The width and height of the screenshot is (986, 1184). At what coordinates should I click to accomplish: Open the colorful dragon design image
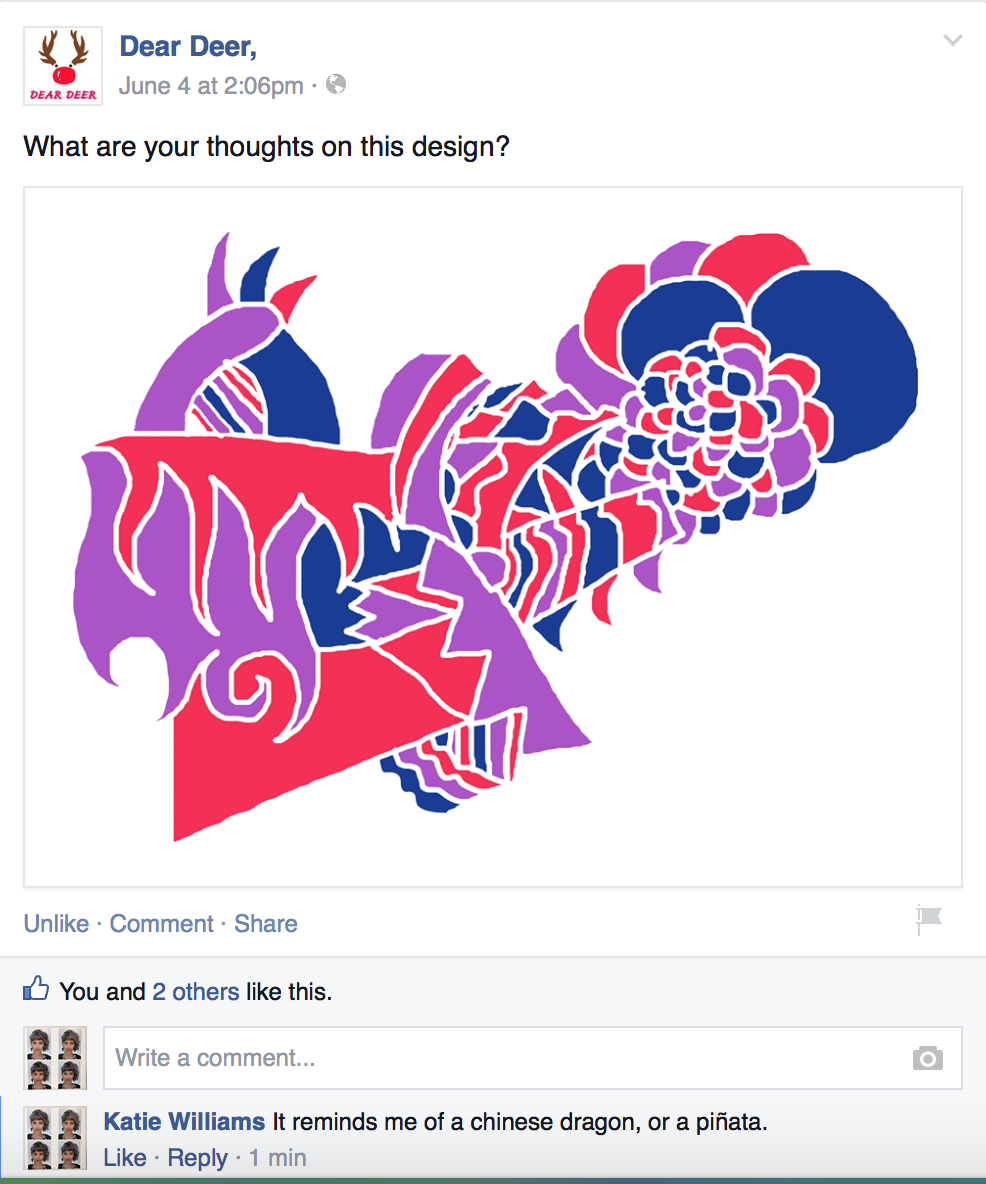[x=493, y=537]
